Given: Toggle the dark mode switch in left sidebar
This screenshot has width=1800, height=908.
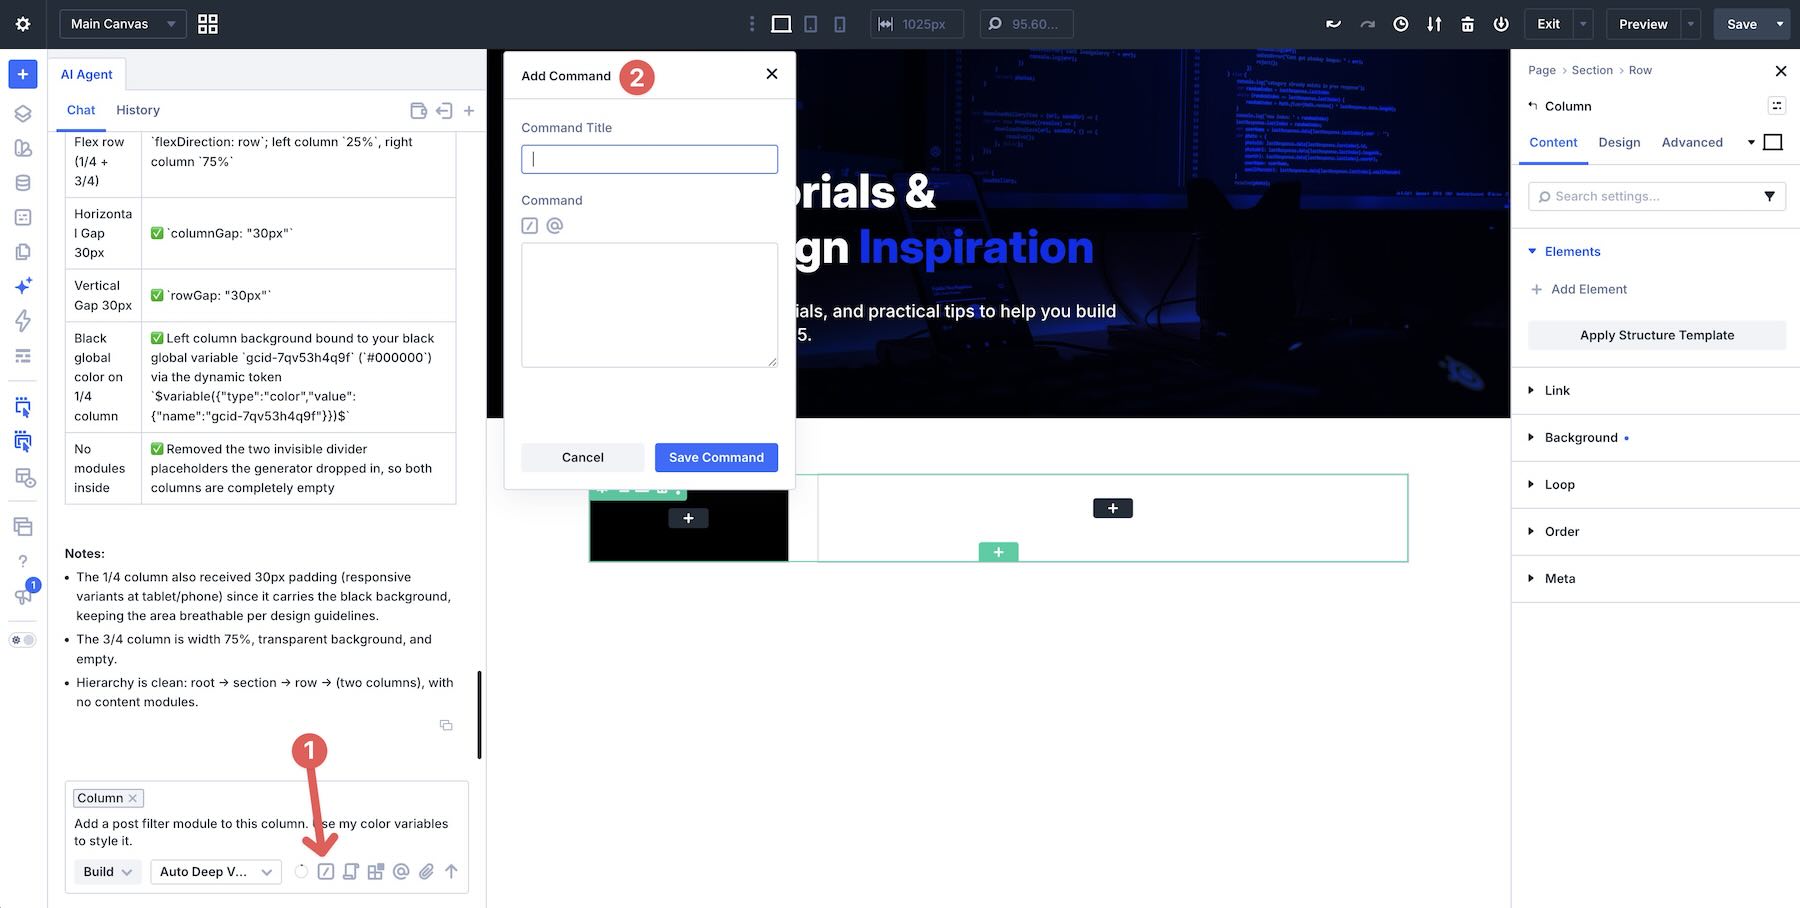Looking at the screenshot, I should pos(23,640).
